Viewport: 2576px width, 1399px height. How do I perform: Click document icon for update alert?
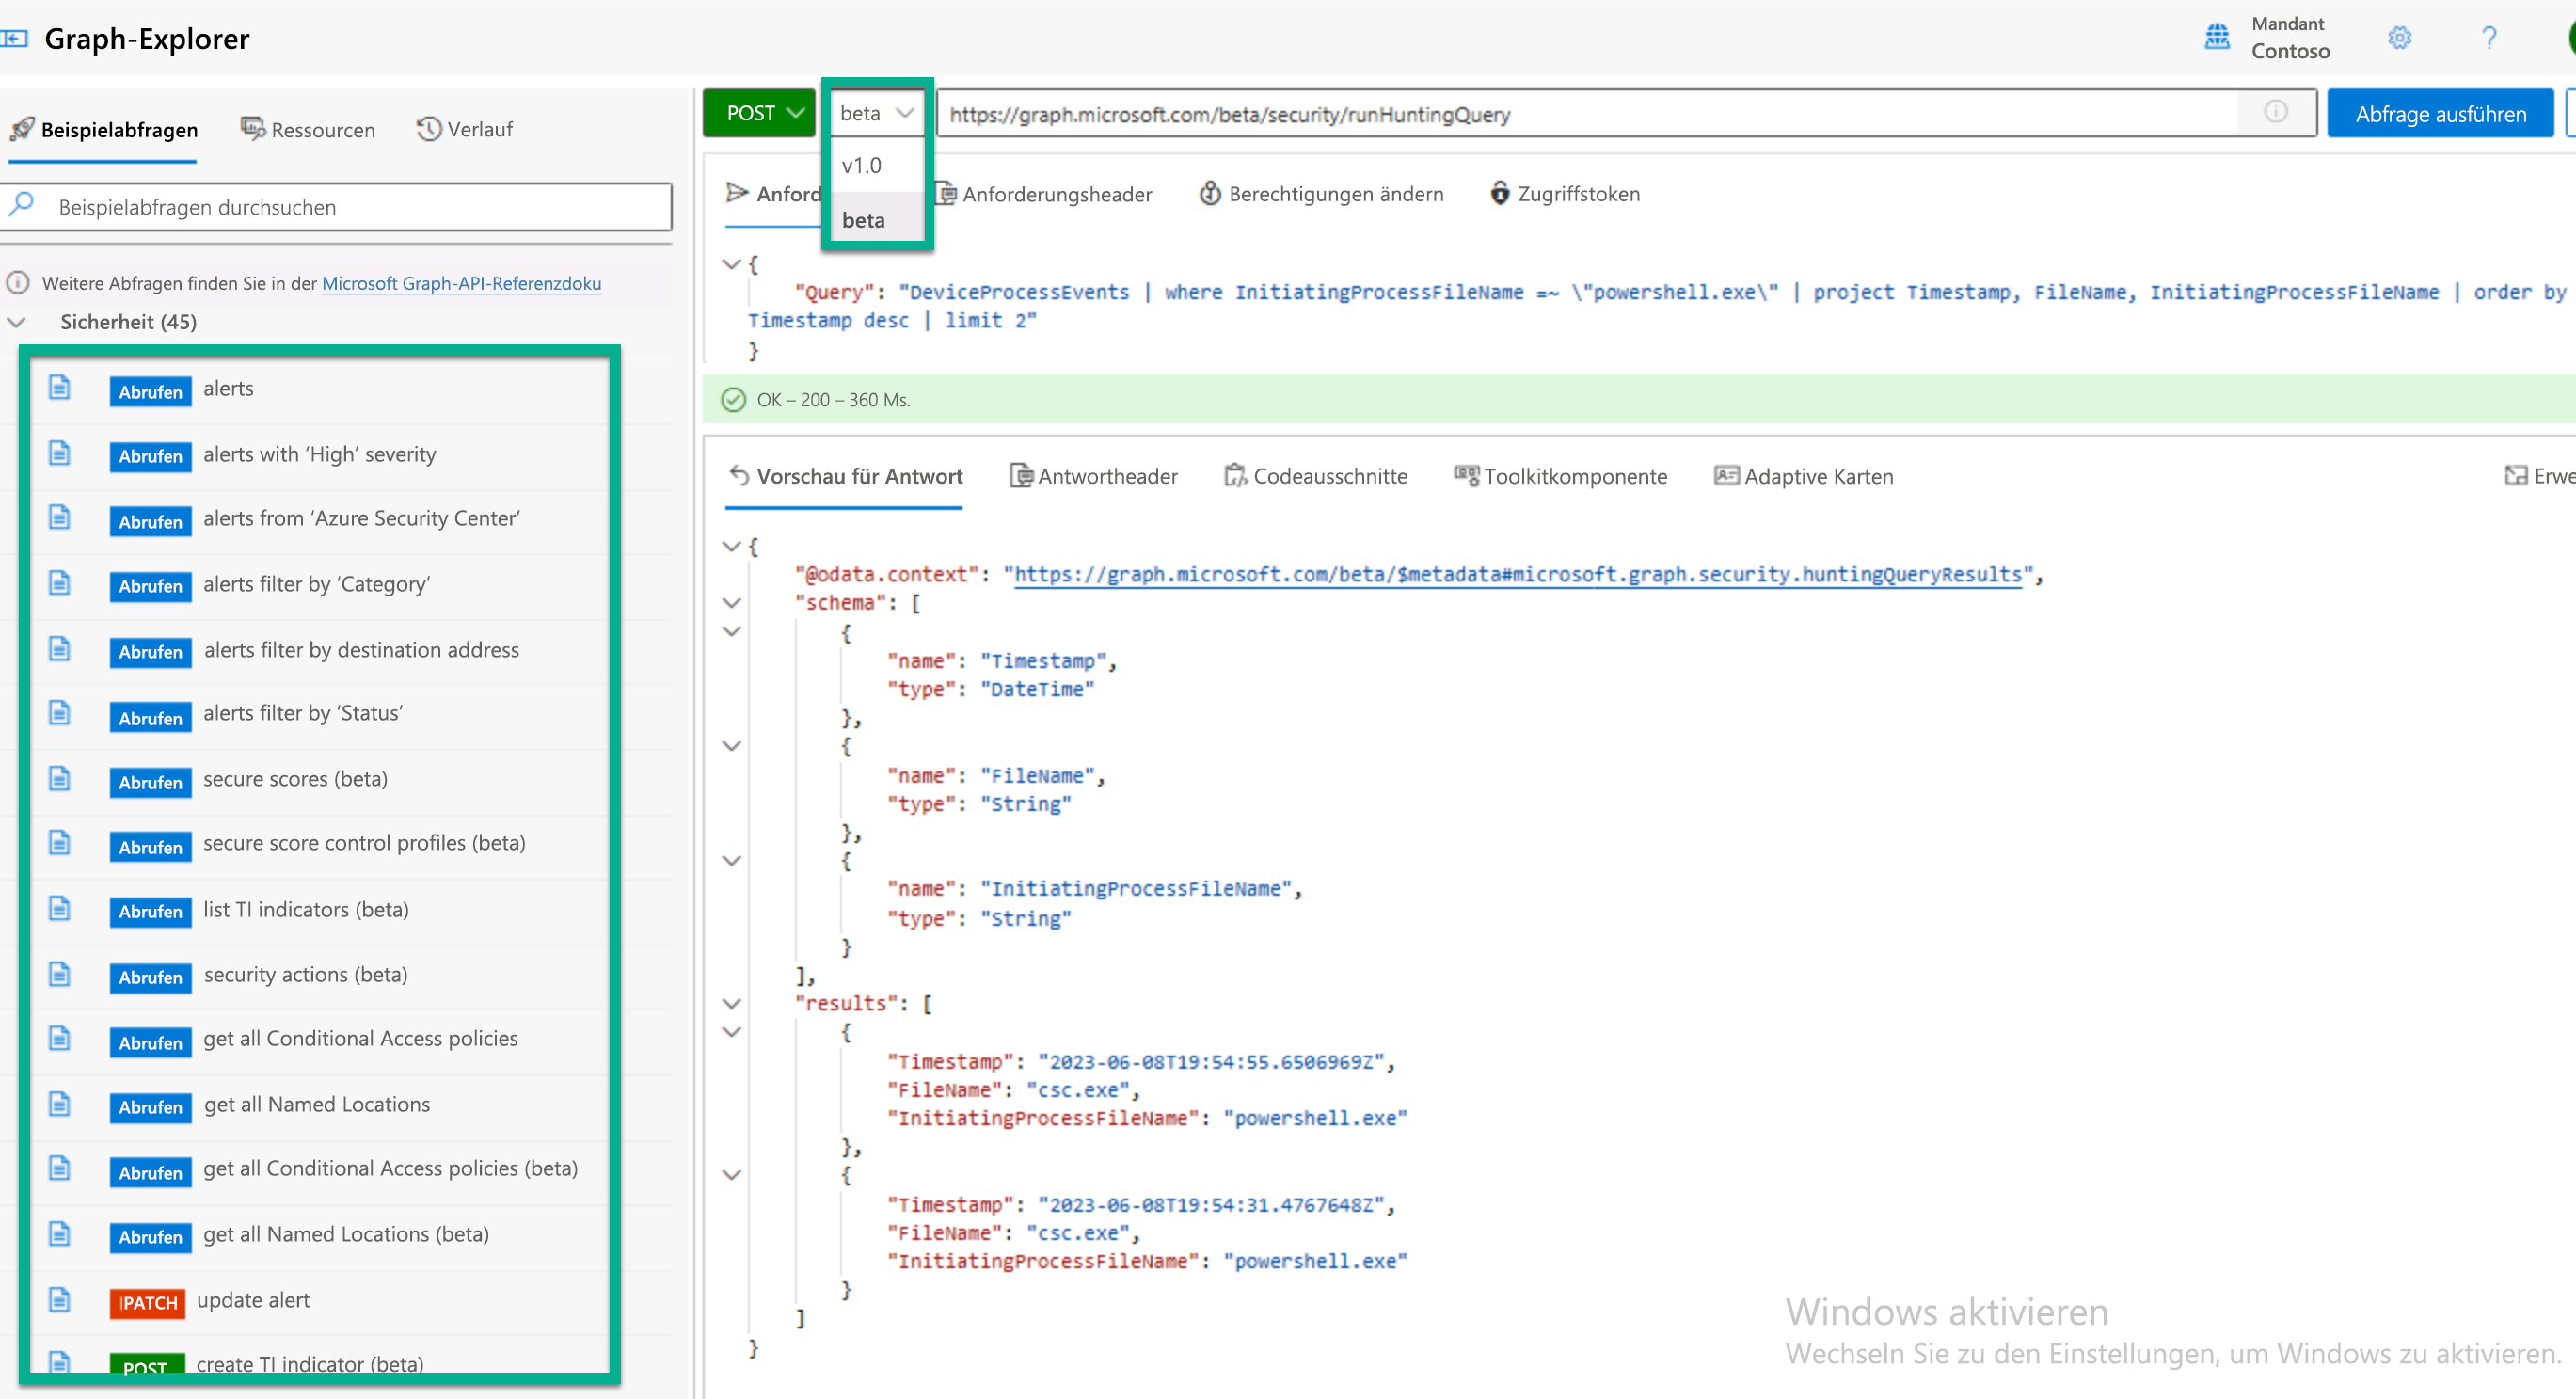click(x=60, y=1299)
